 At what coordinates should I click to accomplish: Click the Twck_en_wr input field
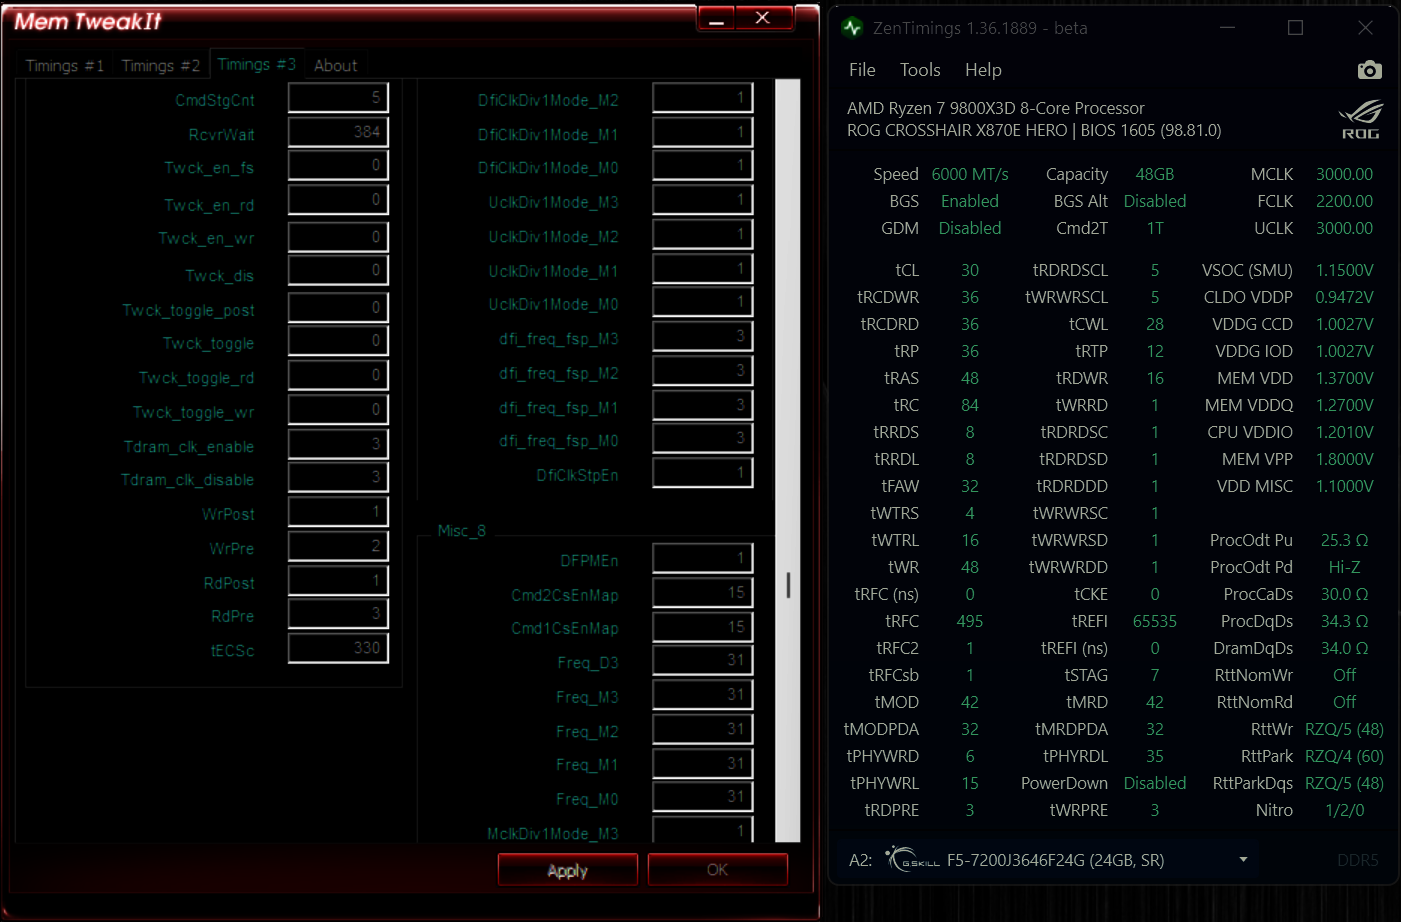(338, 237)
